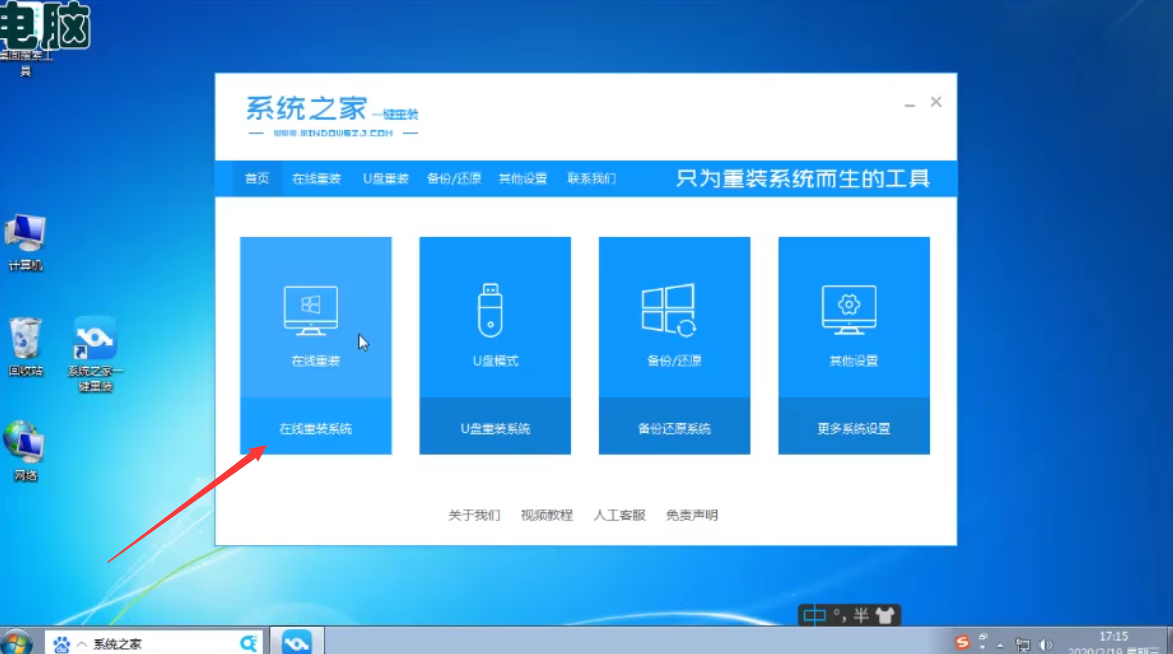Viewport: 1173px width, 654px height.
Task: Toggle the 中 Chinese input mode
Action: point(815,615)
